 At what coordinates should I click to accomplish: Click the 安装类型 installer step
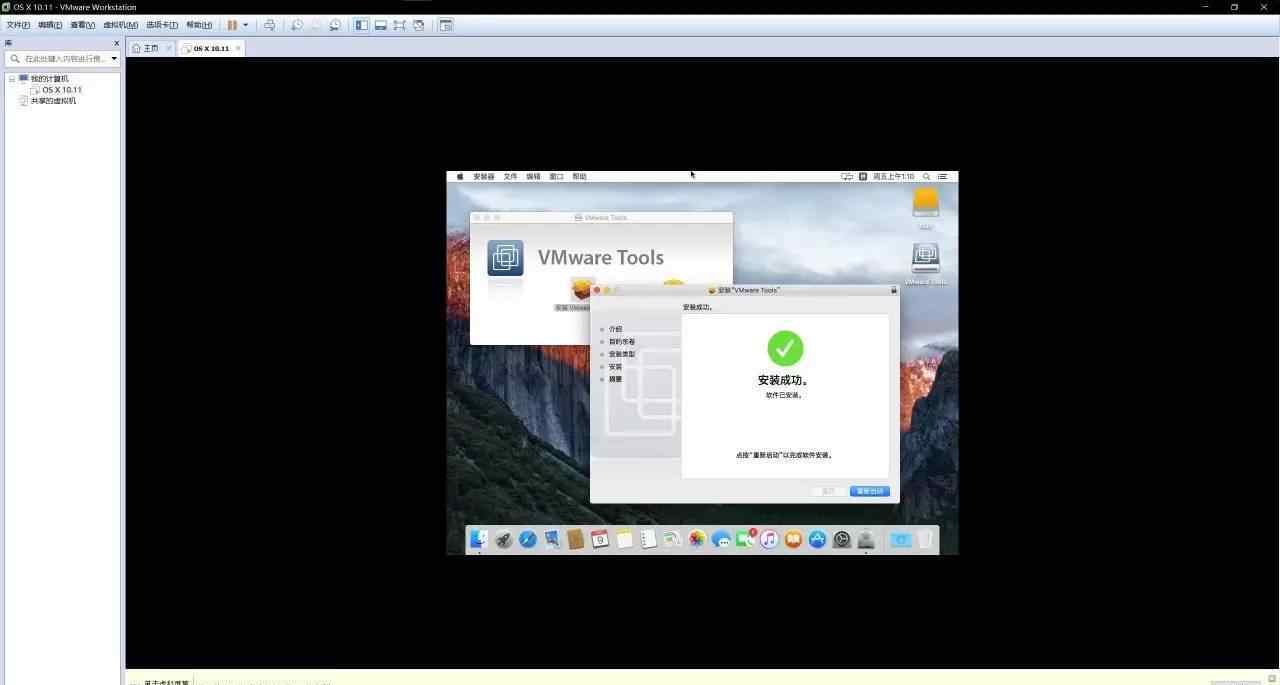click(x=622, y=354)
